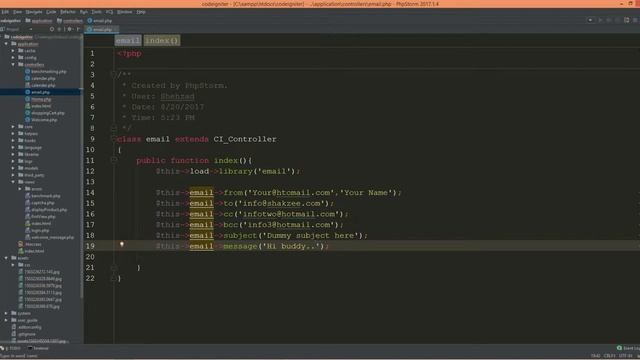The image size is (640, 360).
Task: Click the line with 'Dummy subject here'
Action: tap(262, 236)
